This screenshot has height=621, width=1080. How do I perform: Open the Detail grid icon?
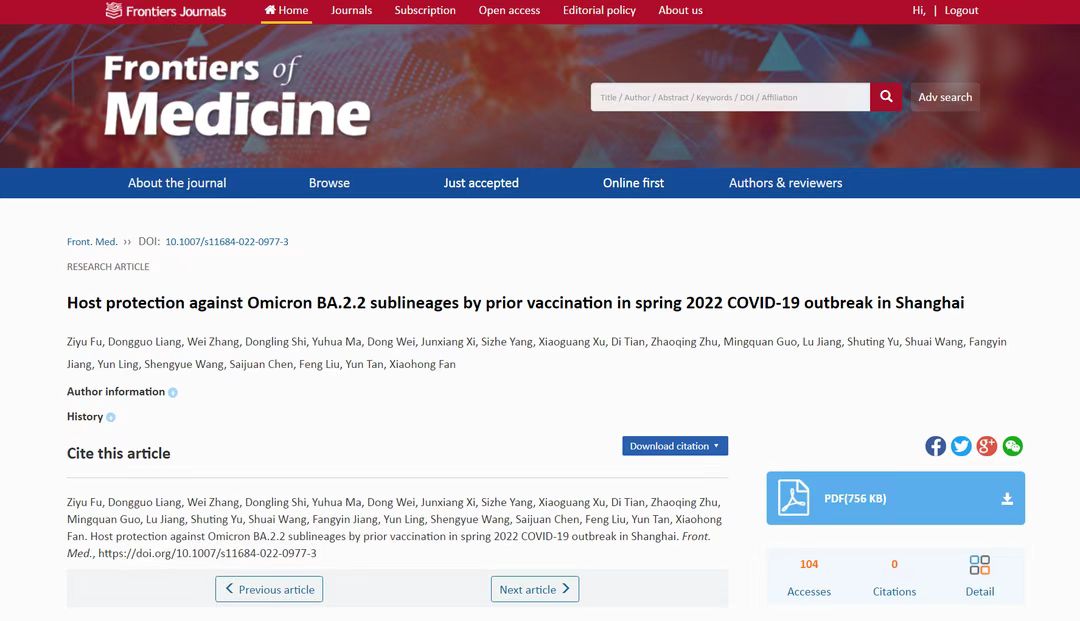[x=979, y=566]
